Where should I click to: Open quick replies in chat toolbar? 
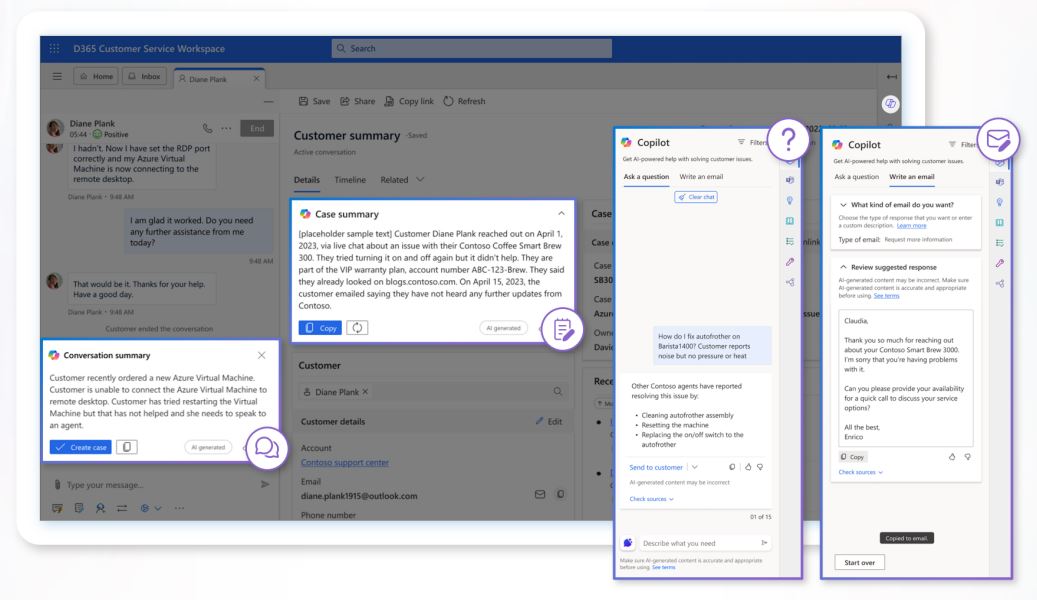point(58,508)
